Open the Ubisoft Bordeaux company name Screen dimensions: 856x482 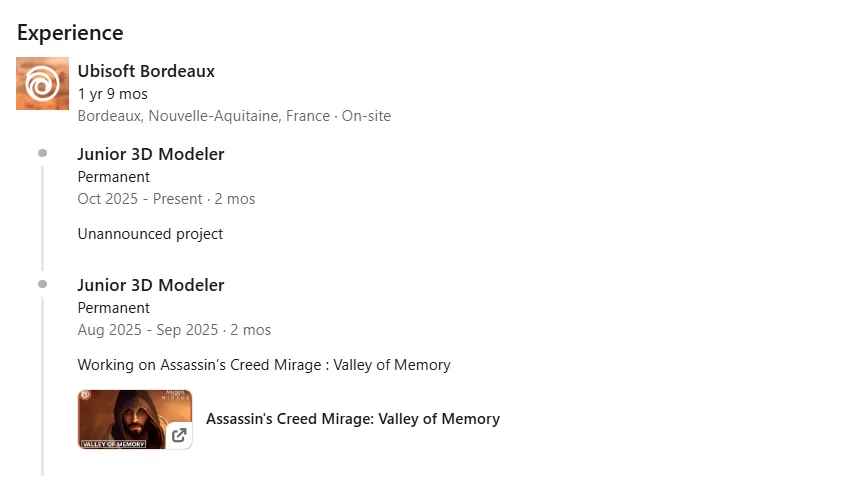coord(146,71)
